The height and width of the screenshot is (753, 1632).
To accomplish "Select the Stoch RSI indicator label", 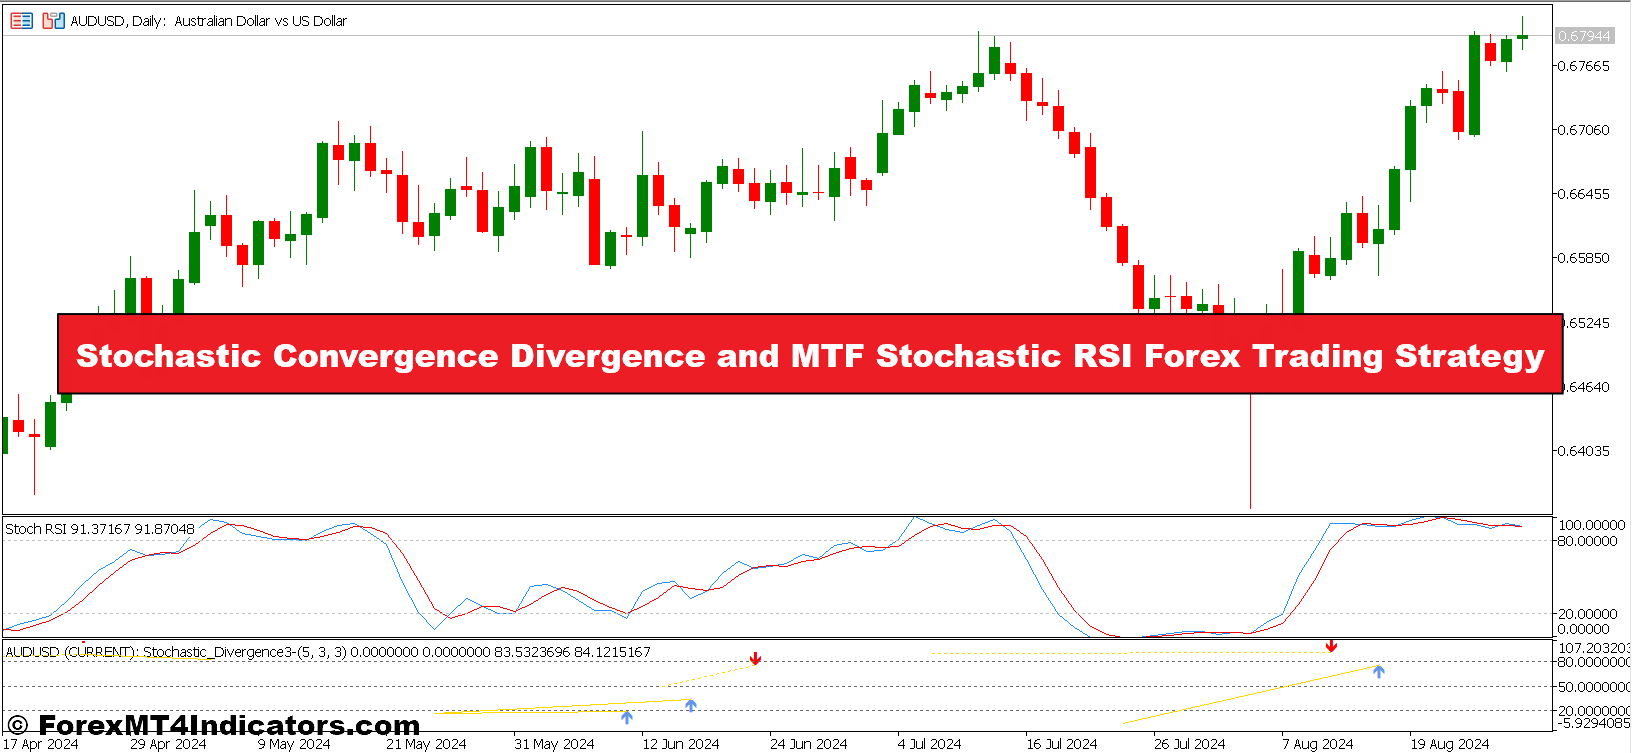I will pos(100,529).
